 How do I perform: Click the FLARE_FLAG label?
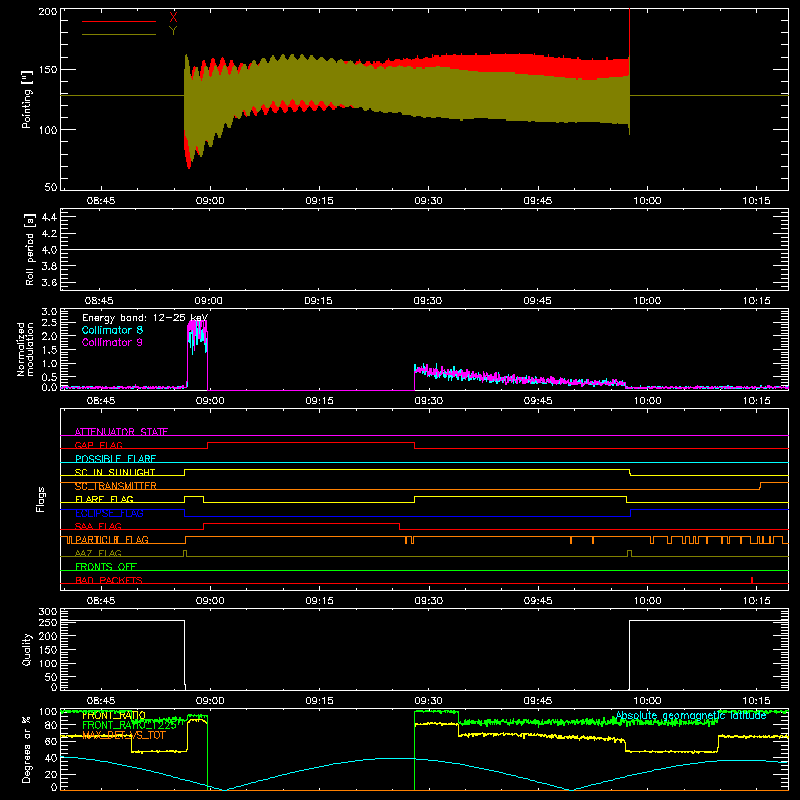104,499
